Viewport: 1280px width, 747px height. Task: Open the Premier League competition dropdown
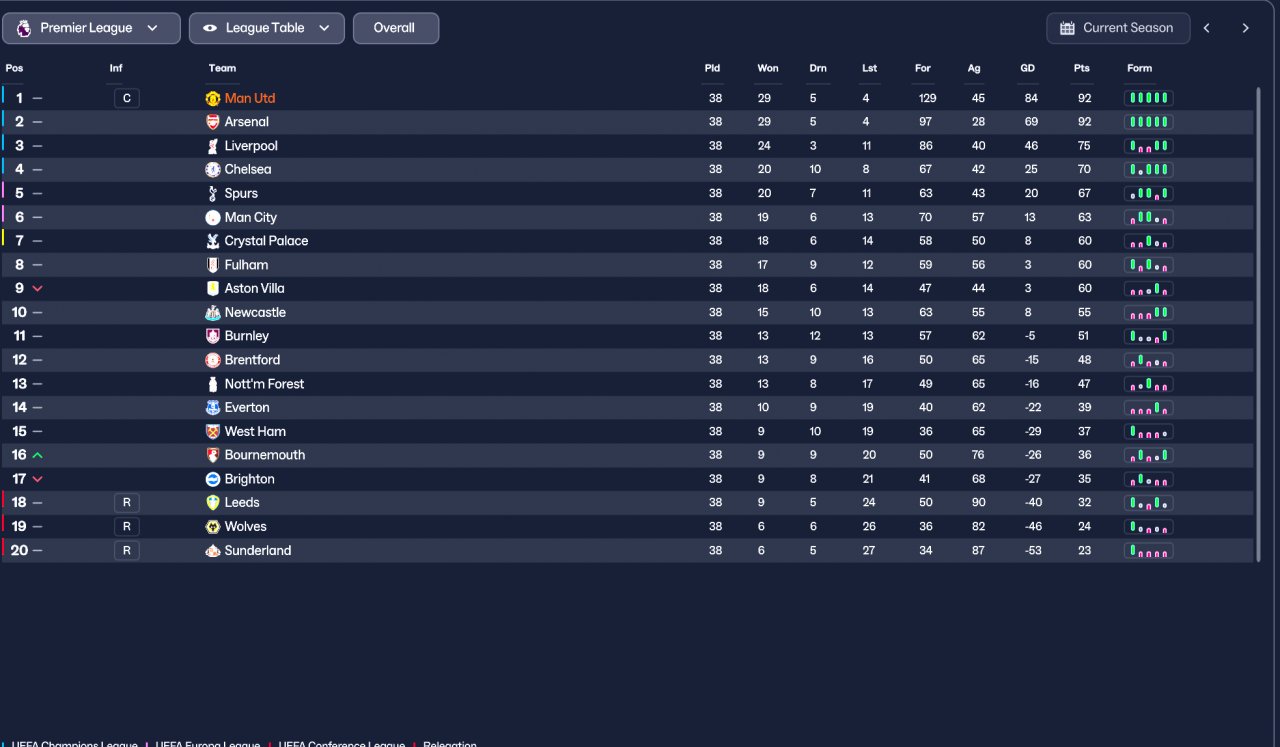[92, 28]
